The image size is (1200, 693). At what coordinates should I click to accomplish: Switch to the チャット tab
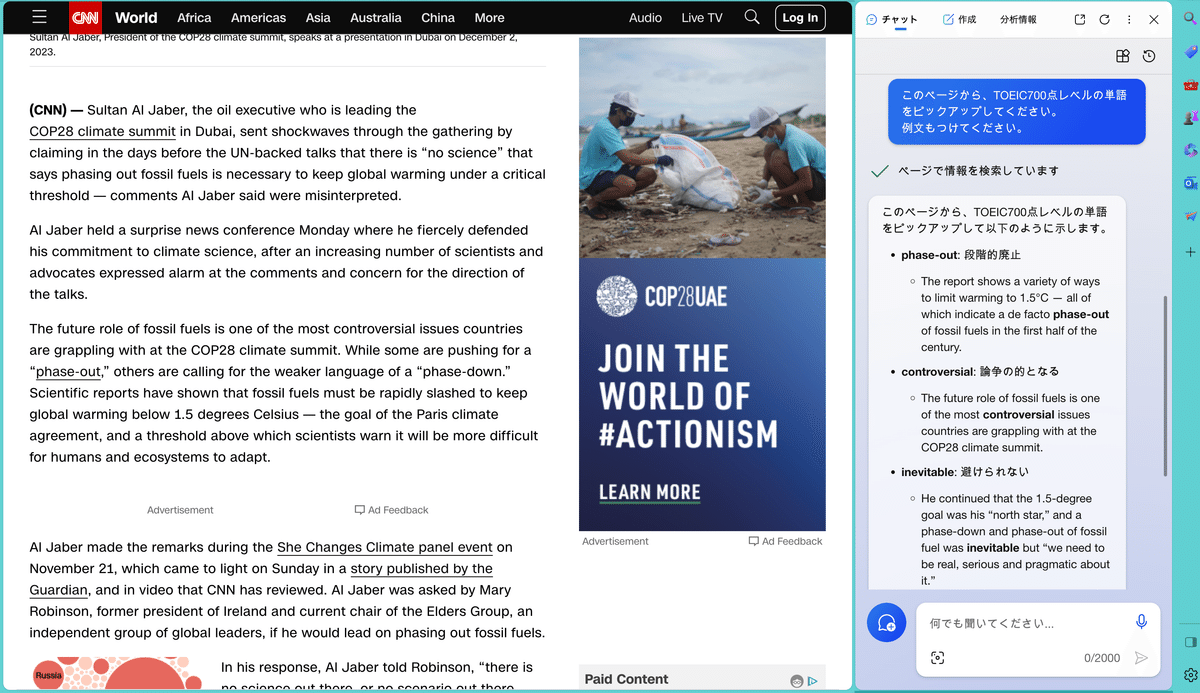(x=892, y=19)
